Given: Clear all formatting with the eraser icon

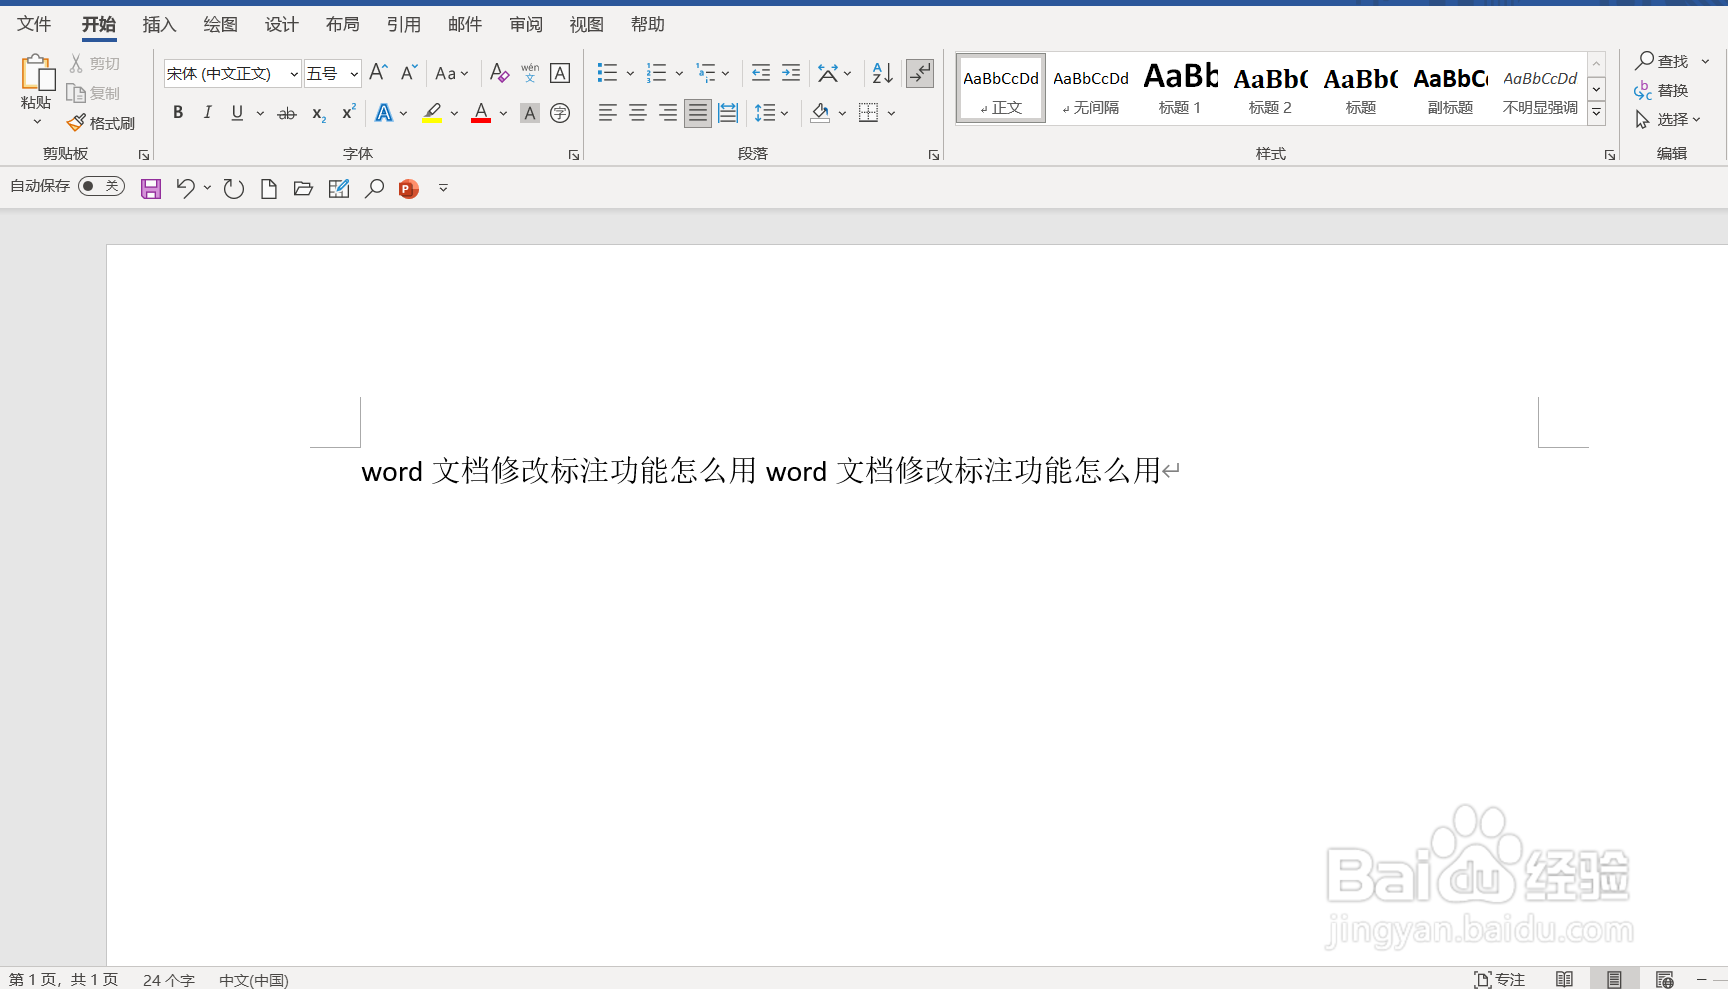Looking at the screenshot, I should point(499,73).
